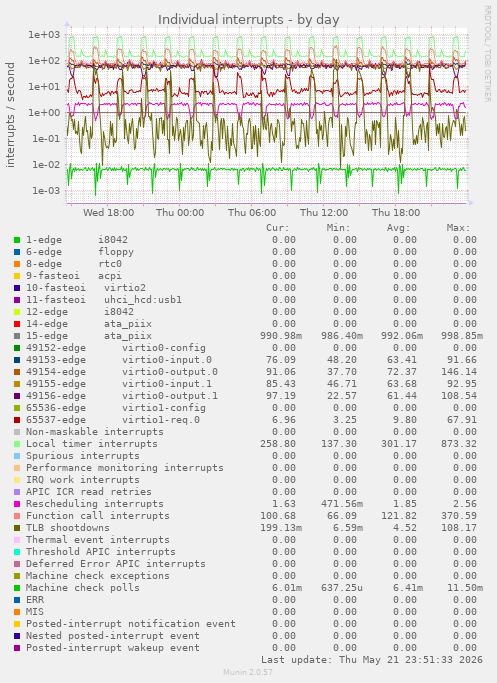
Task: Click the green 1-edge i8042 color swatch
Action: (17, 240)
